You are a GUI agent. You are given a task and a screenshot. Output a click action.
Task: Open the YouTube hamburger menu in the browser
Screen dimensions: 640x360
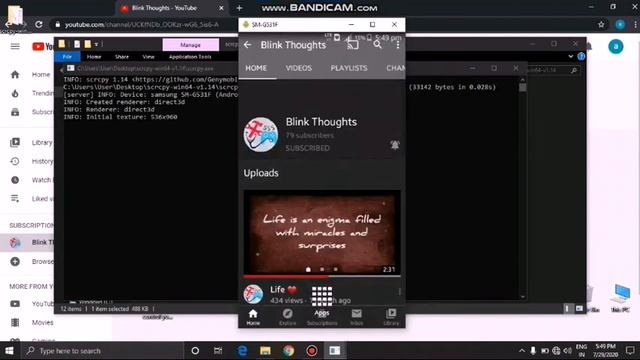click(15, 46)
